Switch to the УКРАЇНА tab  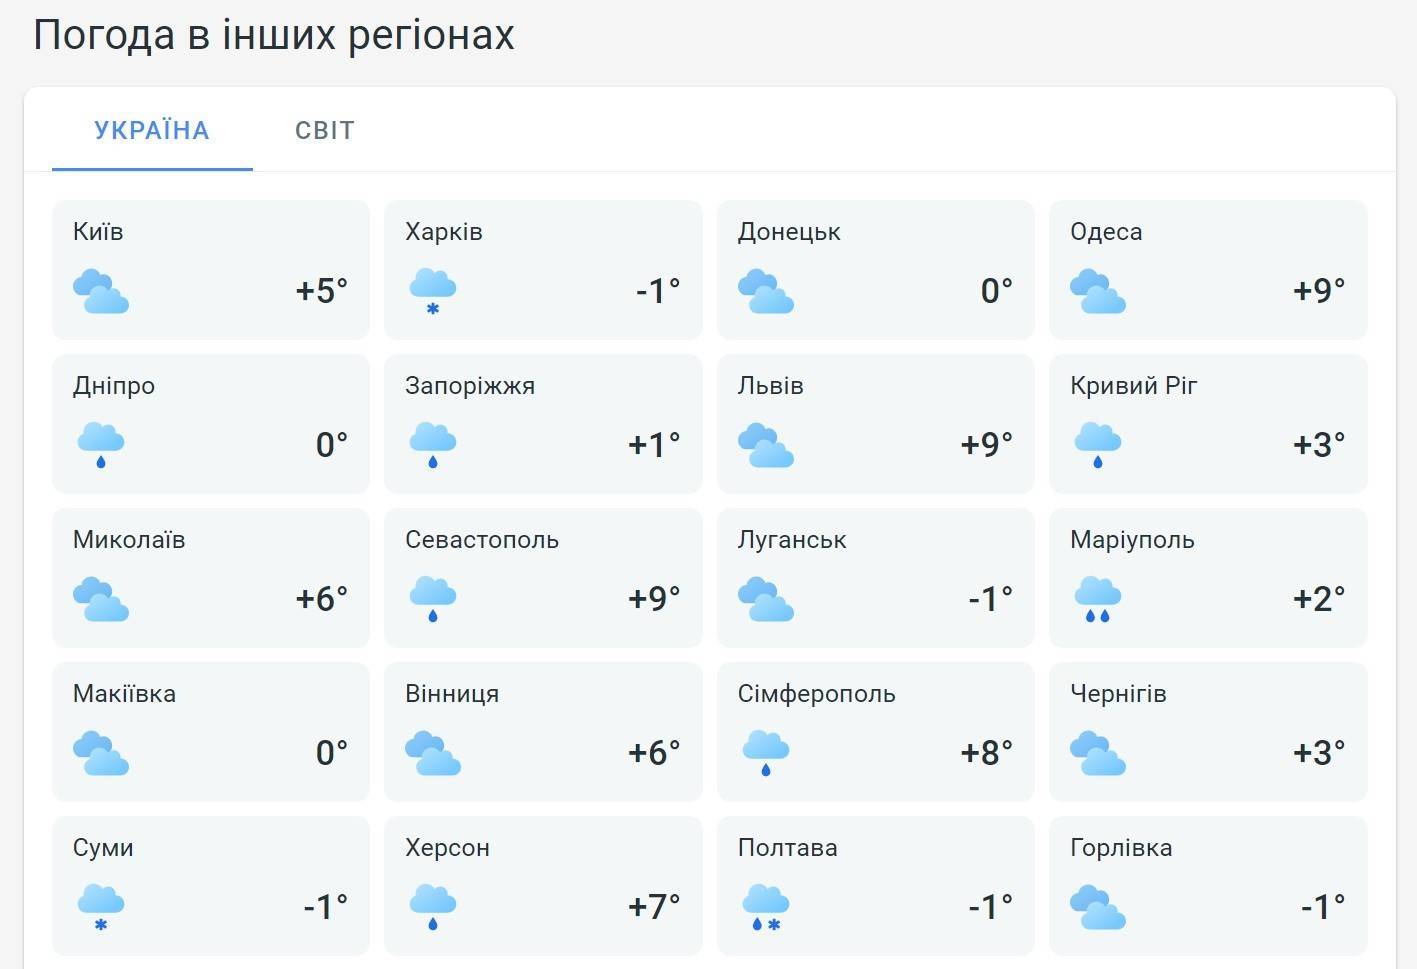point(152,130)
